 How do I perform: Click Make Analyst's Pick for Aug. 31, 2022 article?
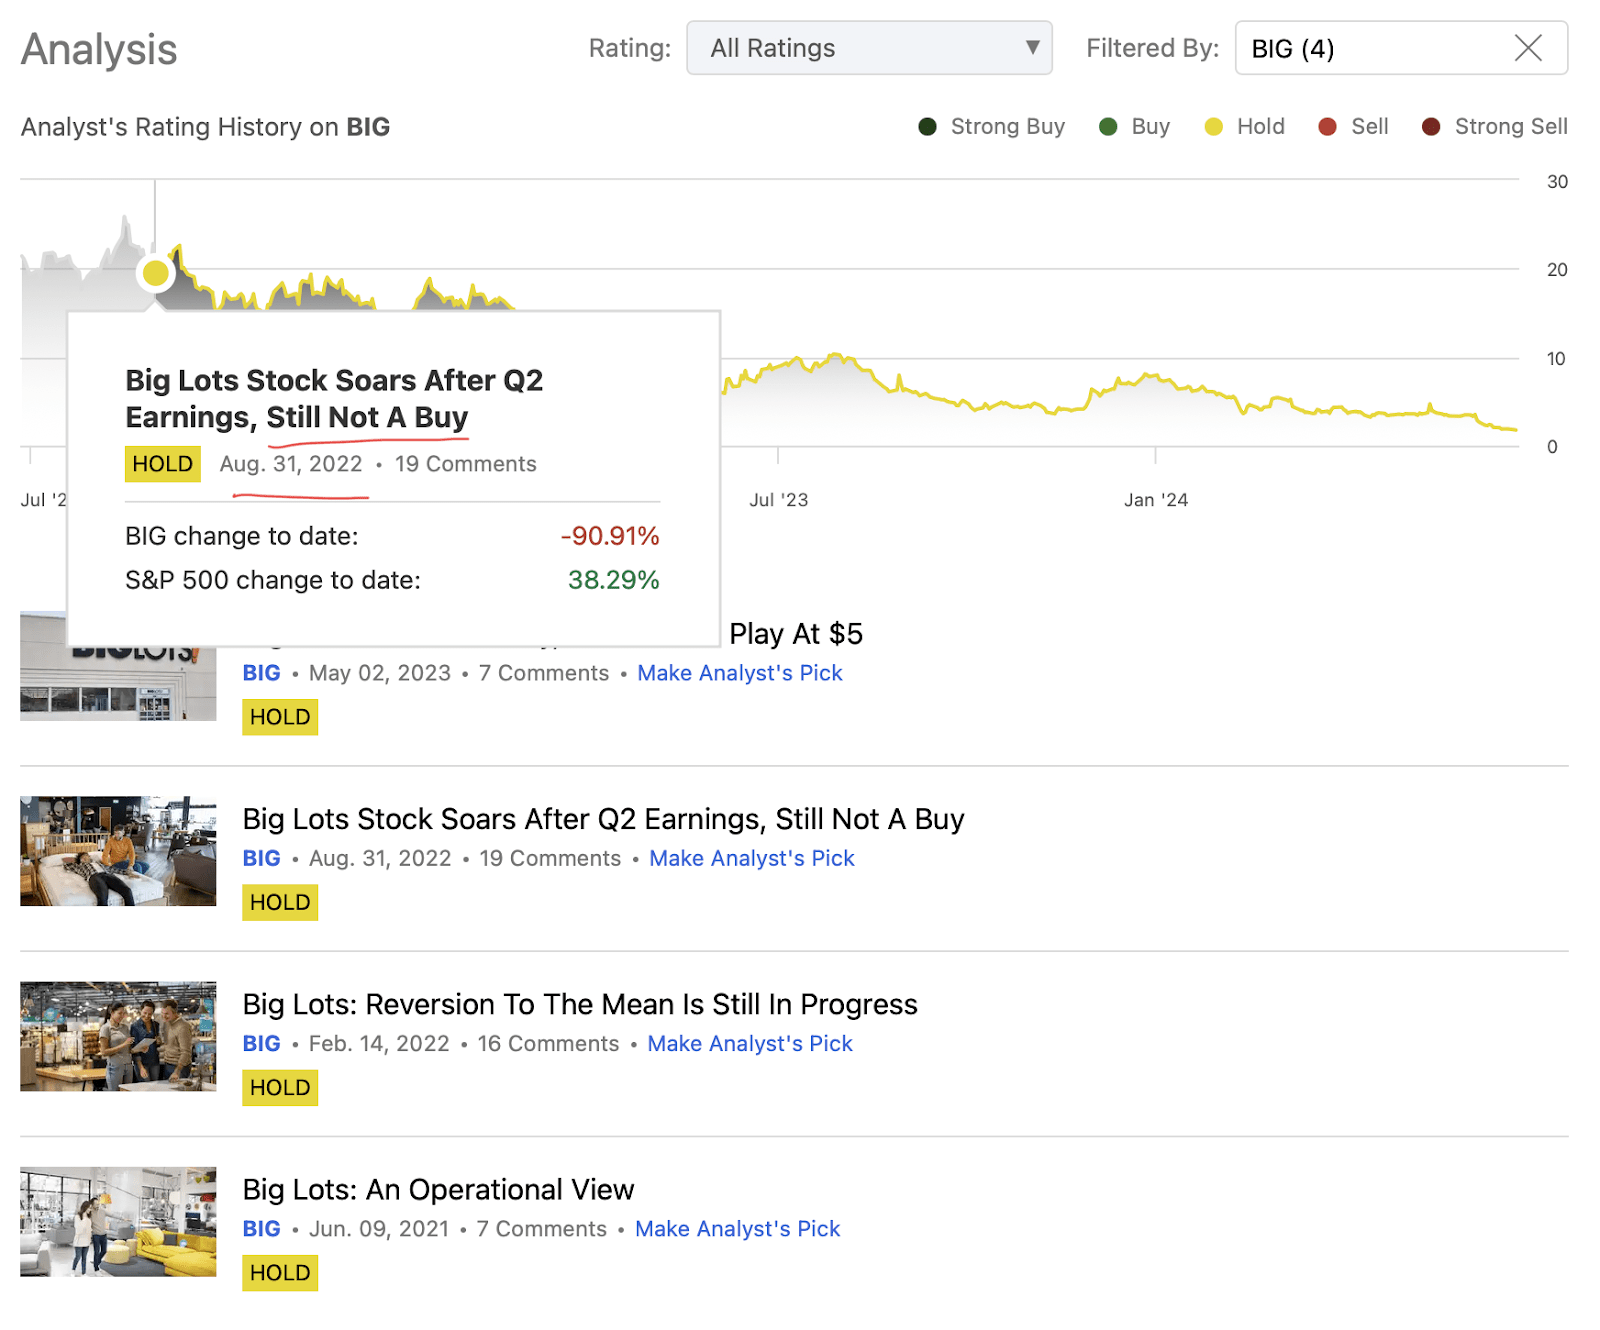(751, 858)
